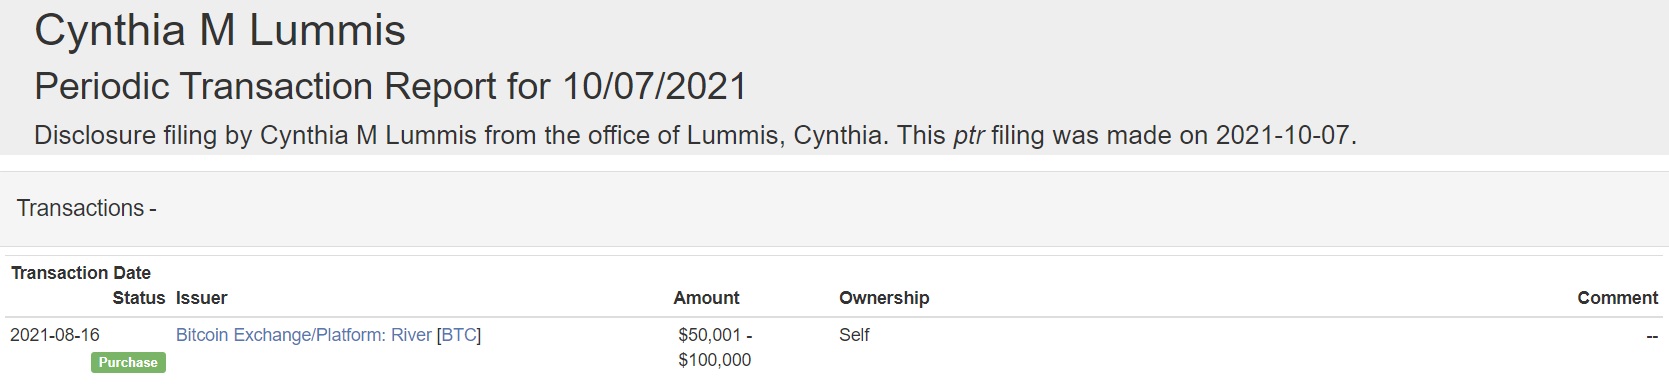Click the Status column header
Screen dimensions: 1669x386
pos(139,298)
